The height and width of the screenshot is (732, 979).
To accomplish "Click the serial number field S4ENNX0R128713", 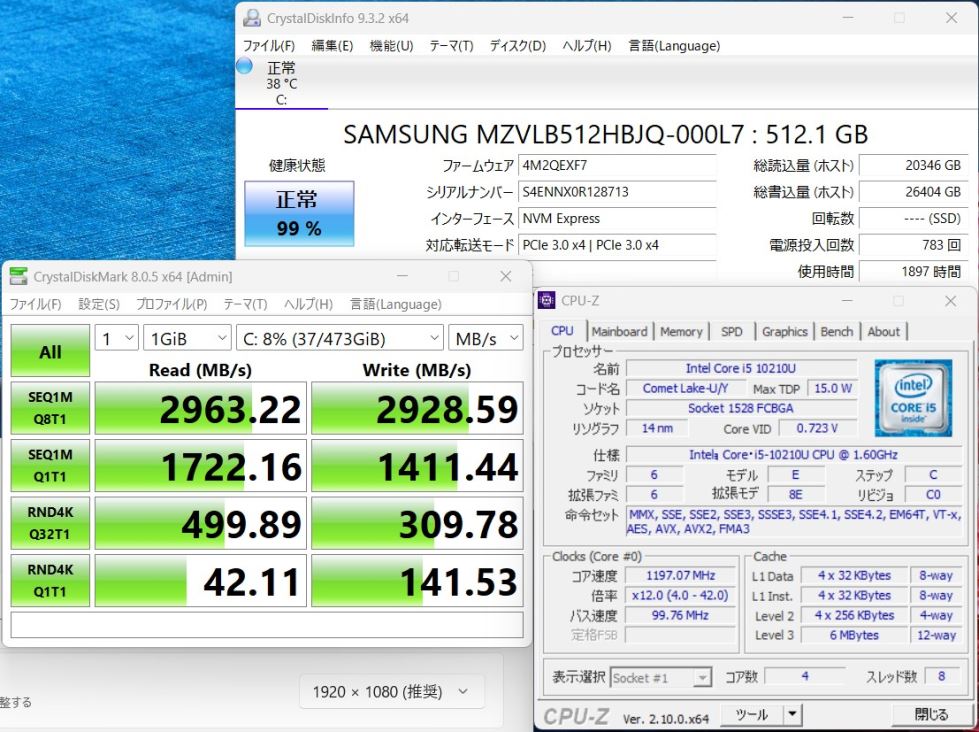I will pos(617,192).
